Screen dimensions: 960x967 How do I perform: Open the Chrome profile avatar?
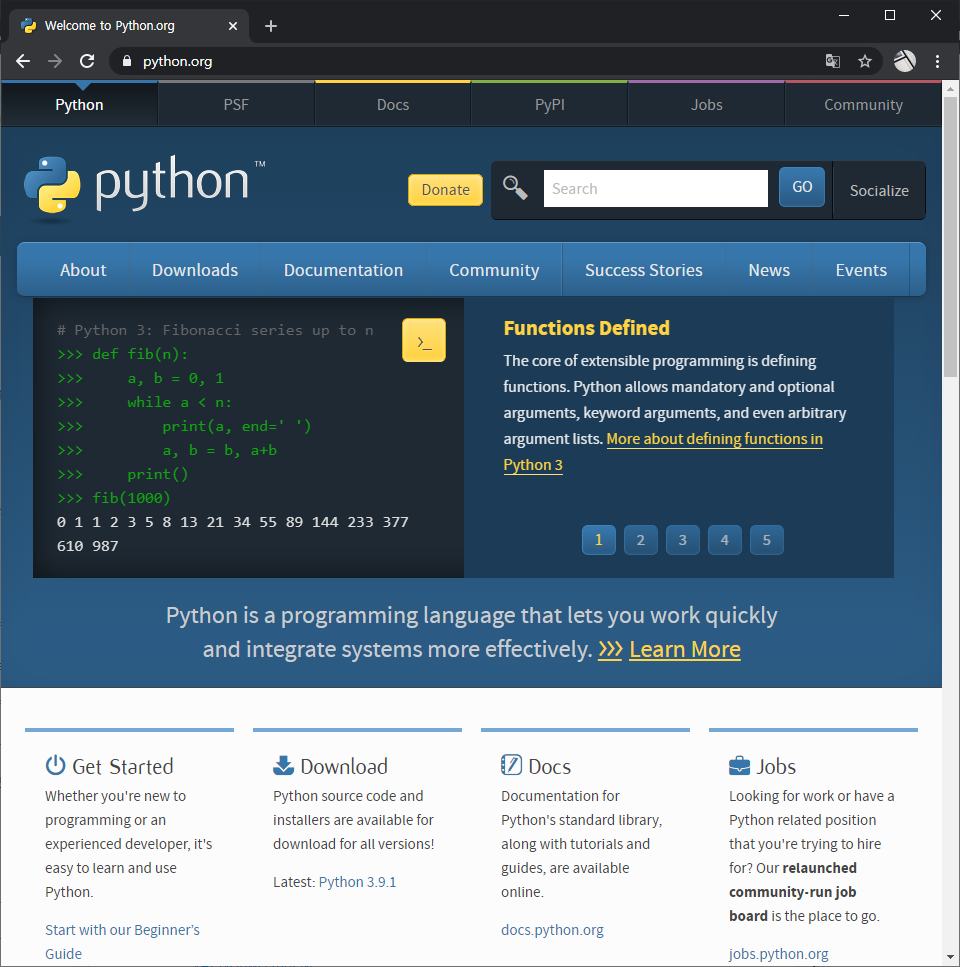coord(905,61)
